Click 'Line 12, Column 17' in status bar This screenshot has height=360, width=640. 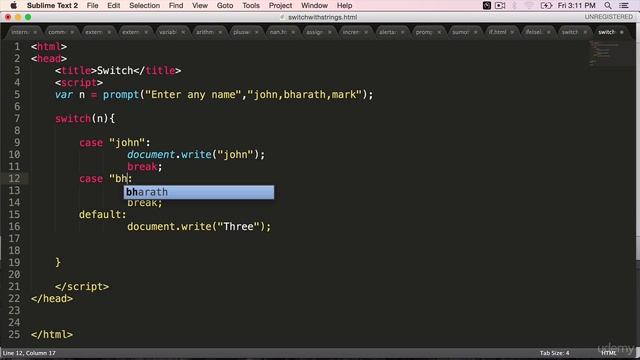(x=29, y=353)
